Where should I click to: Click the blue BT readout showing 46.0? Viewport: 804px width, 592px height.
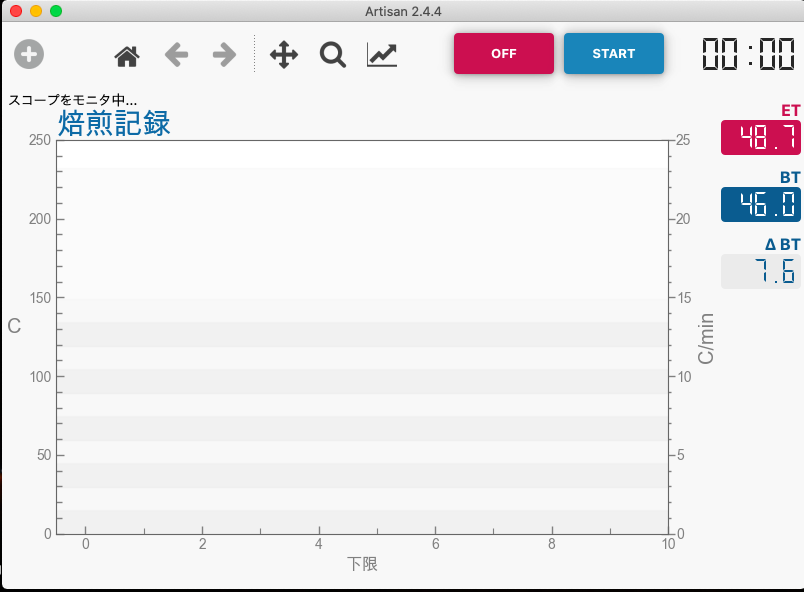click(760, 205)
